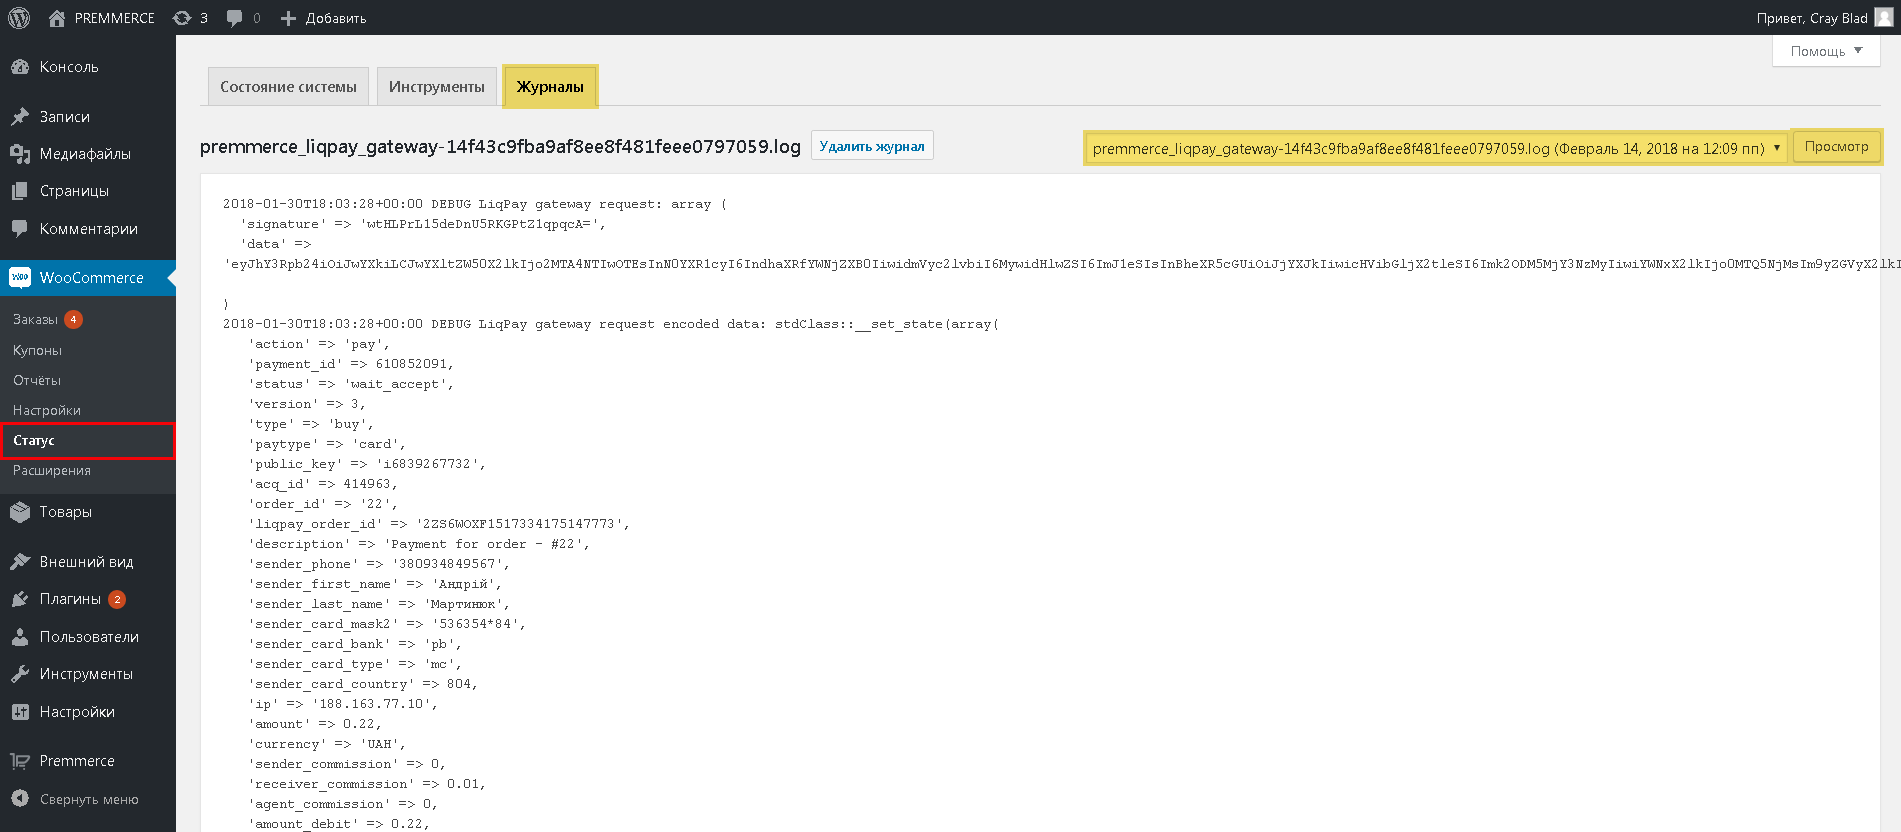Screen dimensions: 1901x832
Task: Click the Плагины badge showing 2
Action: point(117,600)
